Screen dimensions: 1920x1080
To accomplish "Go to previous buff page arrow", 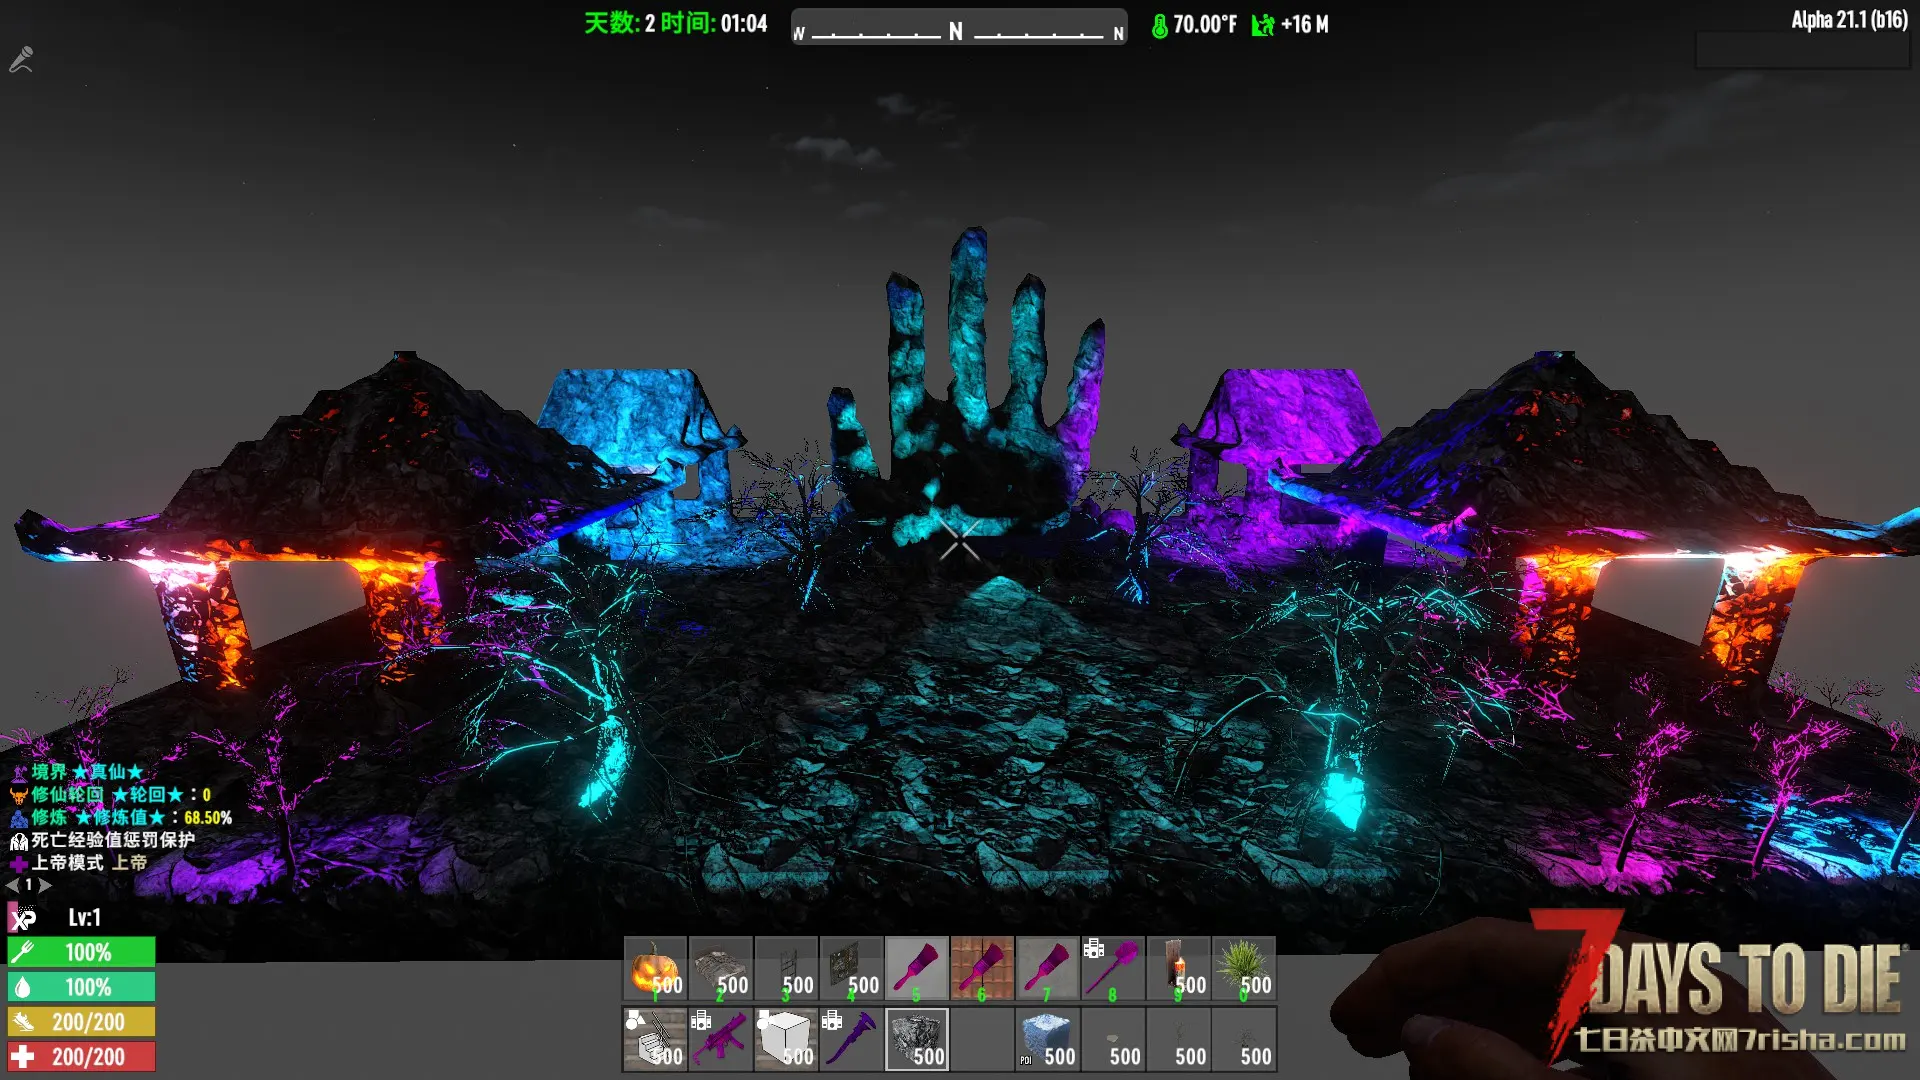I will 12,885.
